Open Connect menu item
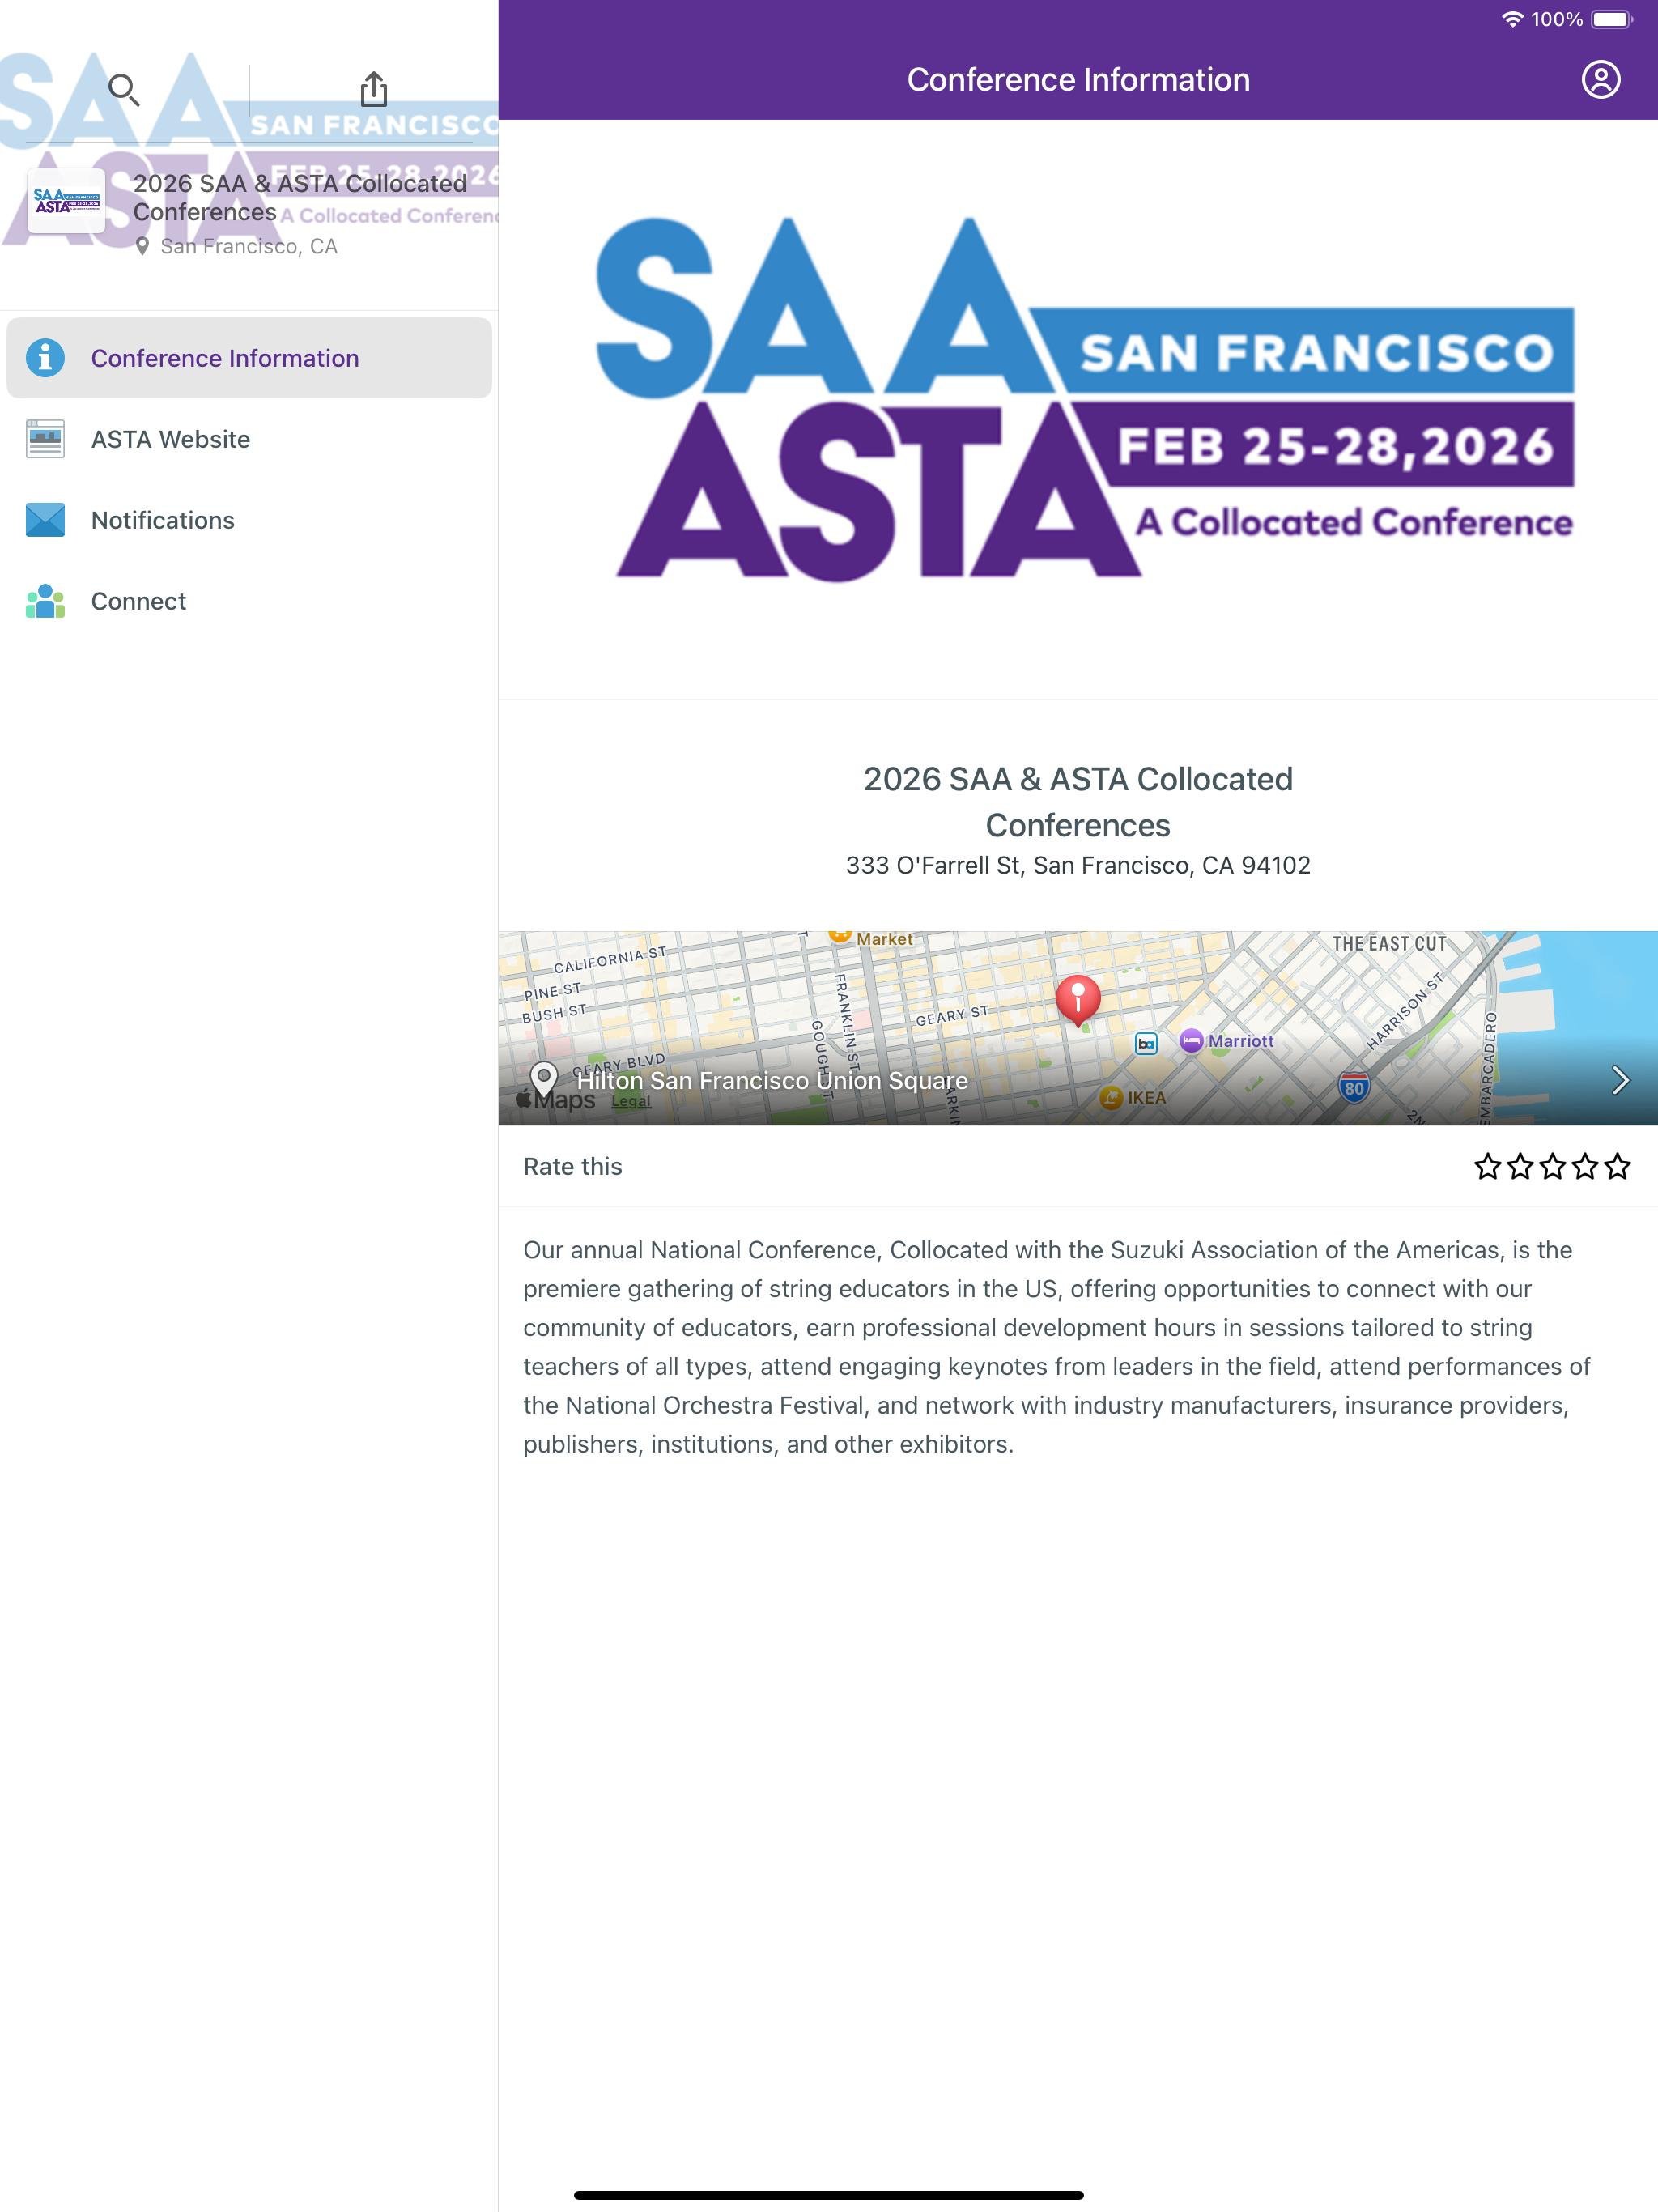 point(249,601)
